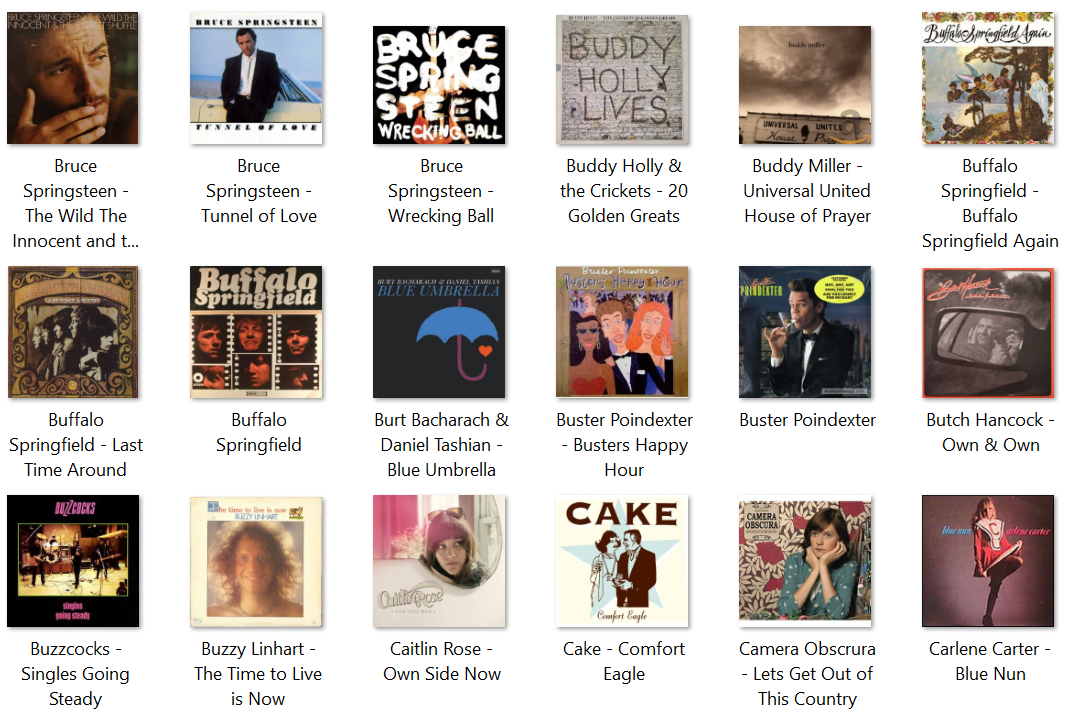This screenshot has height=719, width=1076.
Task: Select the Buzzcocks Singles Going Steady cover
Action: tap(73, 561)
